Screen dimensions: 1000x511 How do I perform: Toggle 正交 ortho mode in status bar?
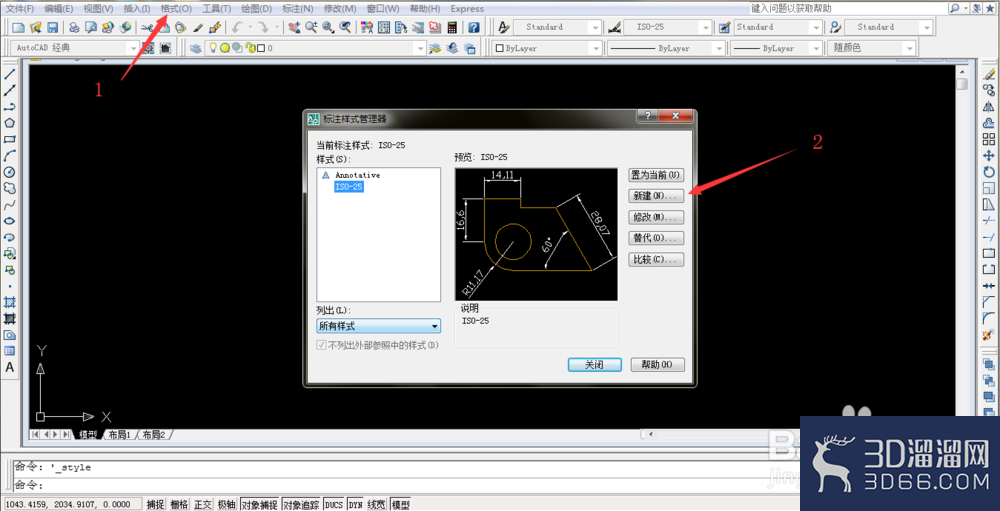(203, 505)
